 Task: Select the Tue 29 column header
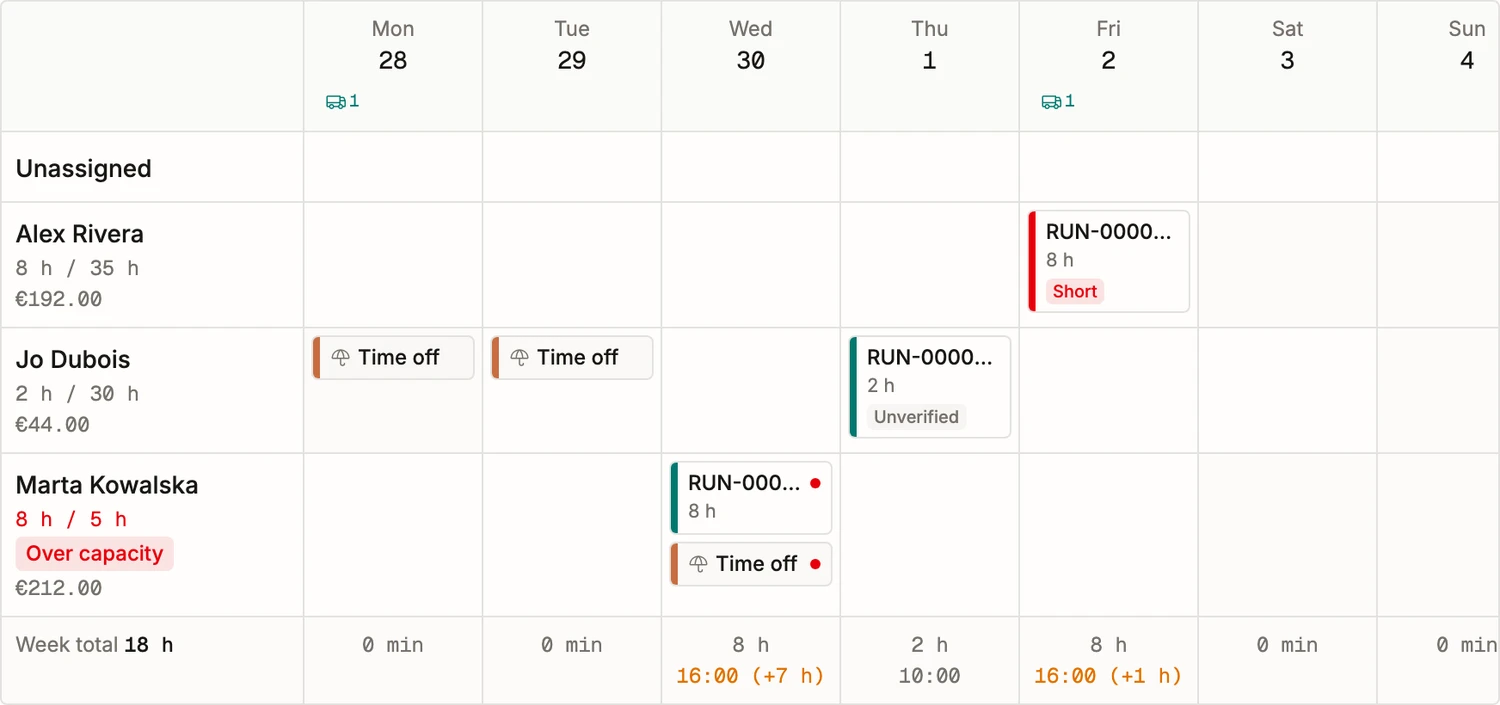(x=572, y=66)
